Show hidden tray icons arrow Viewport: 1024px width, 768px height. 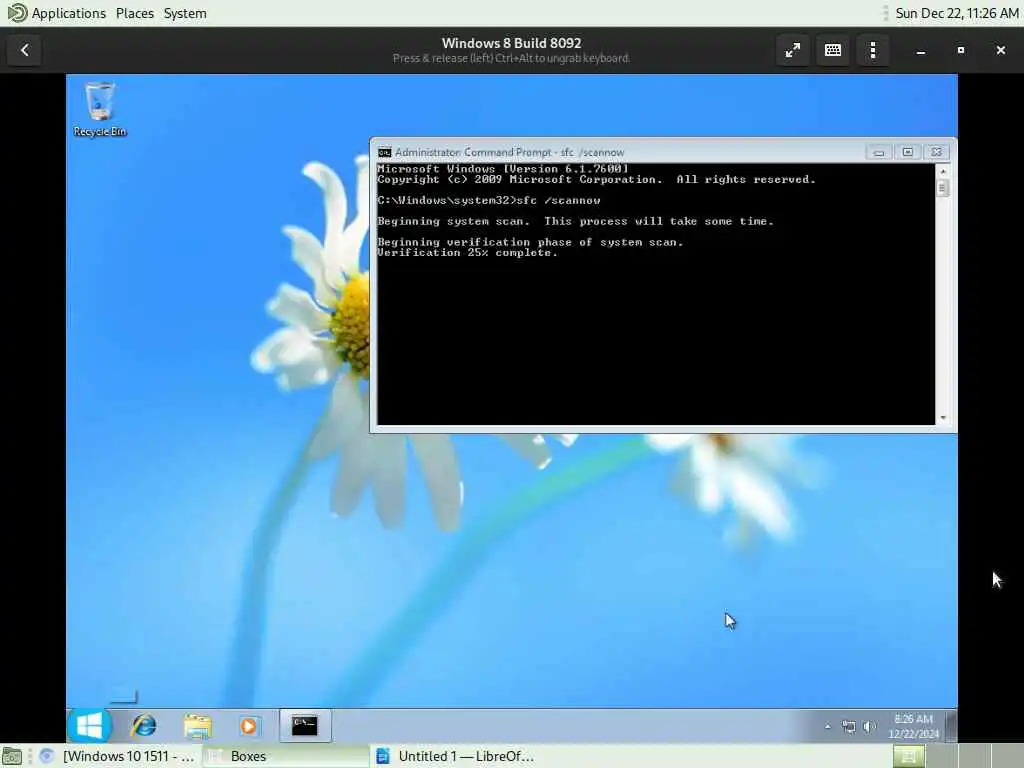click(x=827, y=726)
